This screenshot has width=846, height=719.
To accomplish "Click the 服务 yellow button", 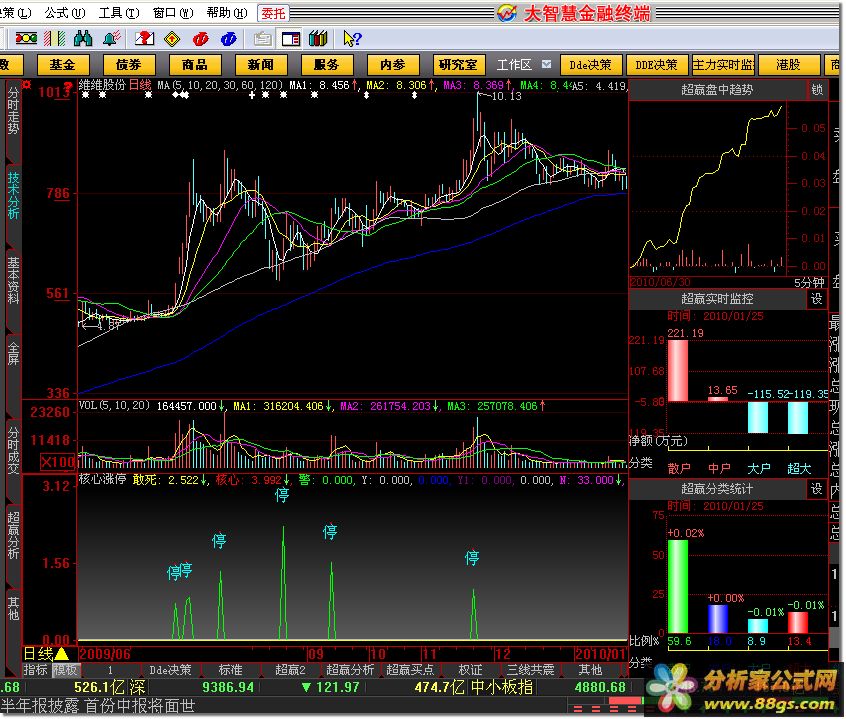I will (x=326, y=65).
